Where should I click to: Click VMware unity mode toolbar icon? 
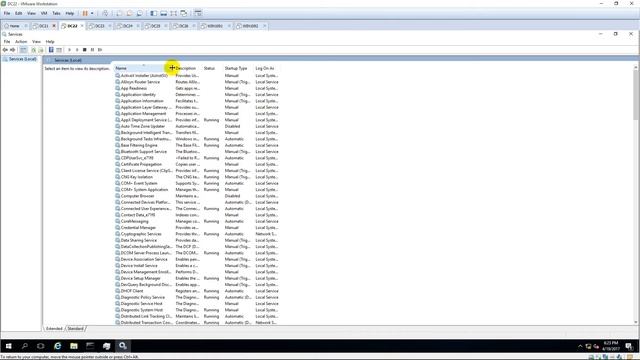(x=184, y=13)
